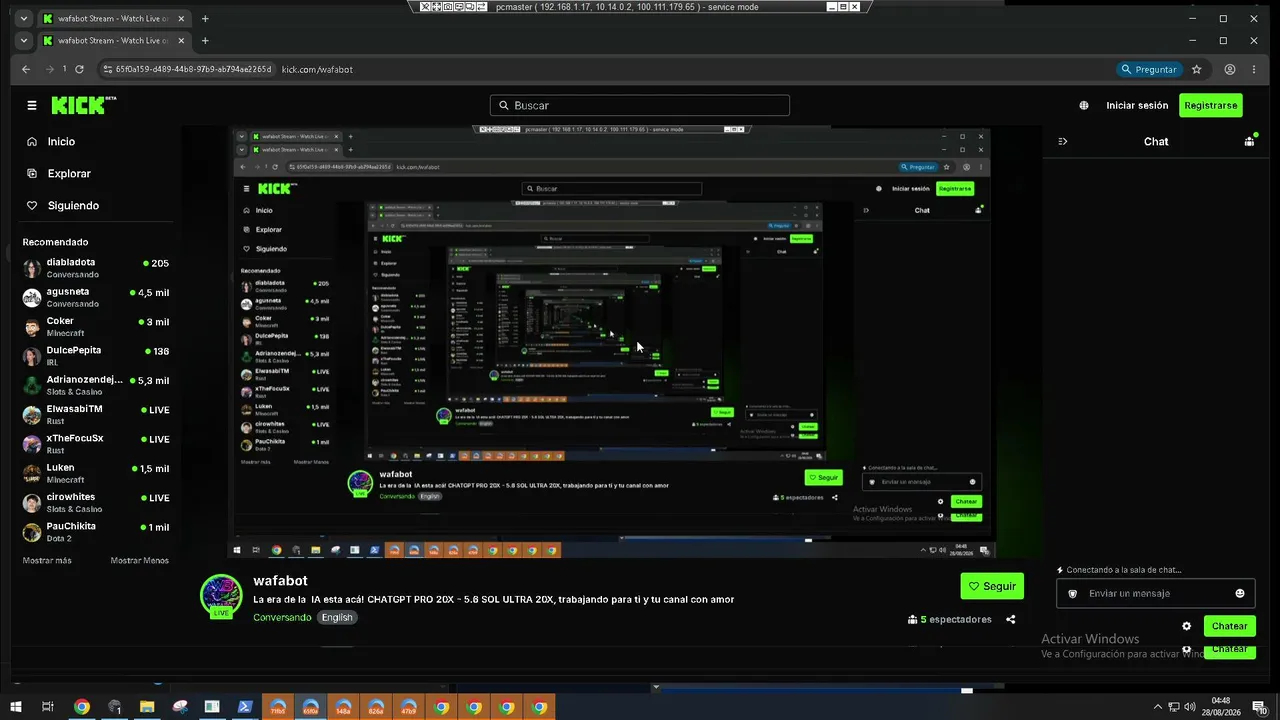Open the cirowhites recommended channel
This screenshot has height=720, width=1280.
click(x=97, y=503)
